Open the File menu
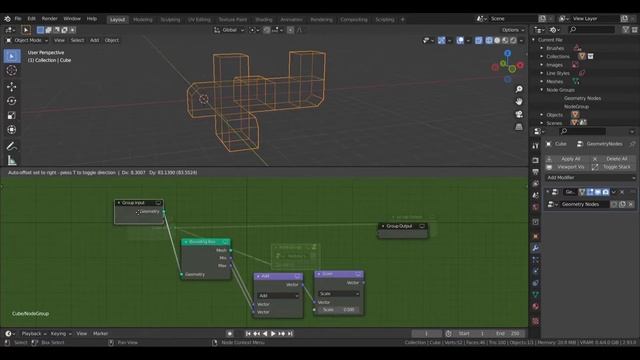 click(18, 19)
